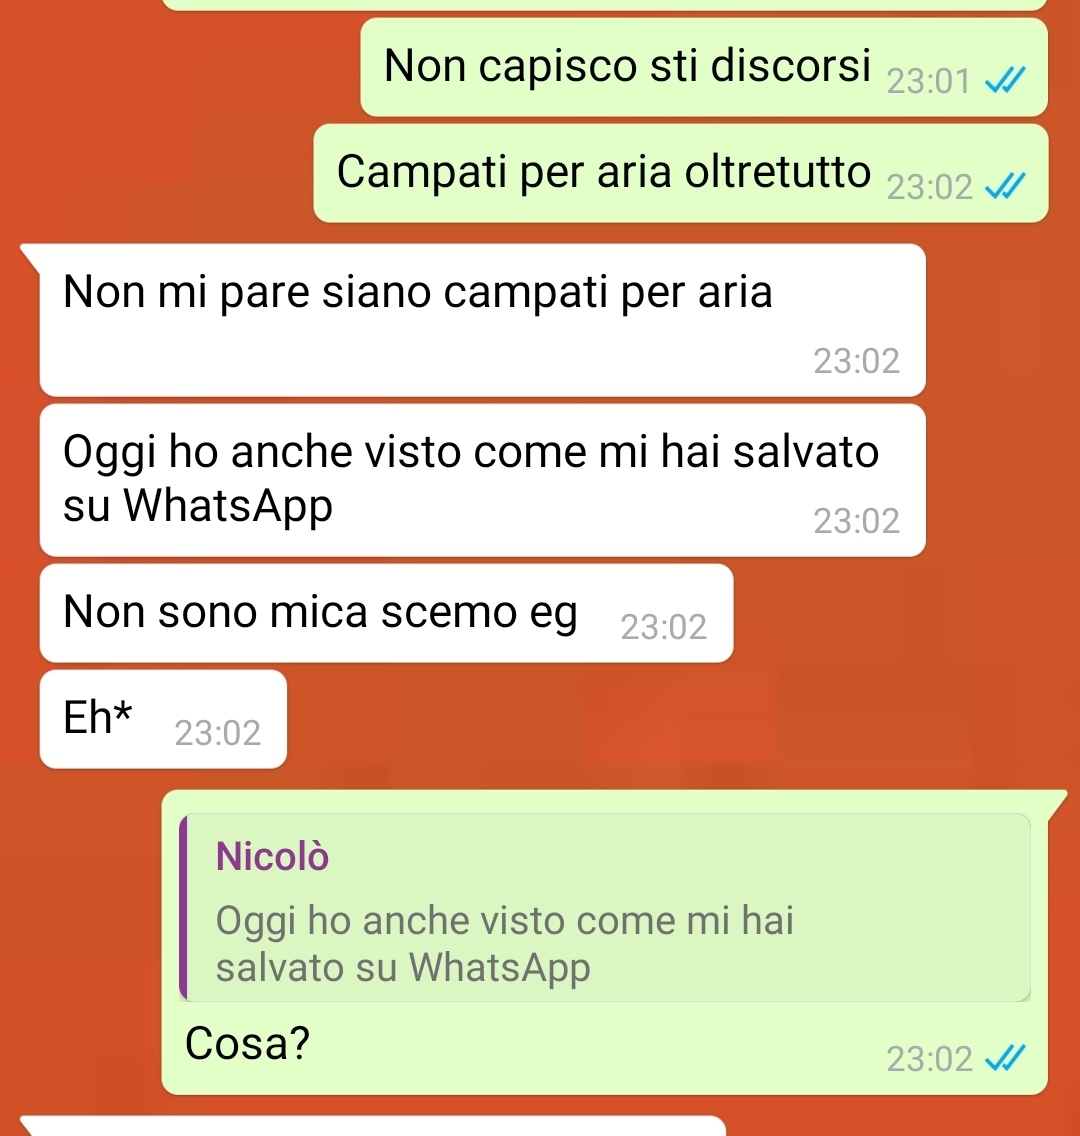Tap the blue double checkmarks on 'Campati per aria oltretutto'
1080x1136 pixels.
pos(1005,187)
